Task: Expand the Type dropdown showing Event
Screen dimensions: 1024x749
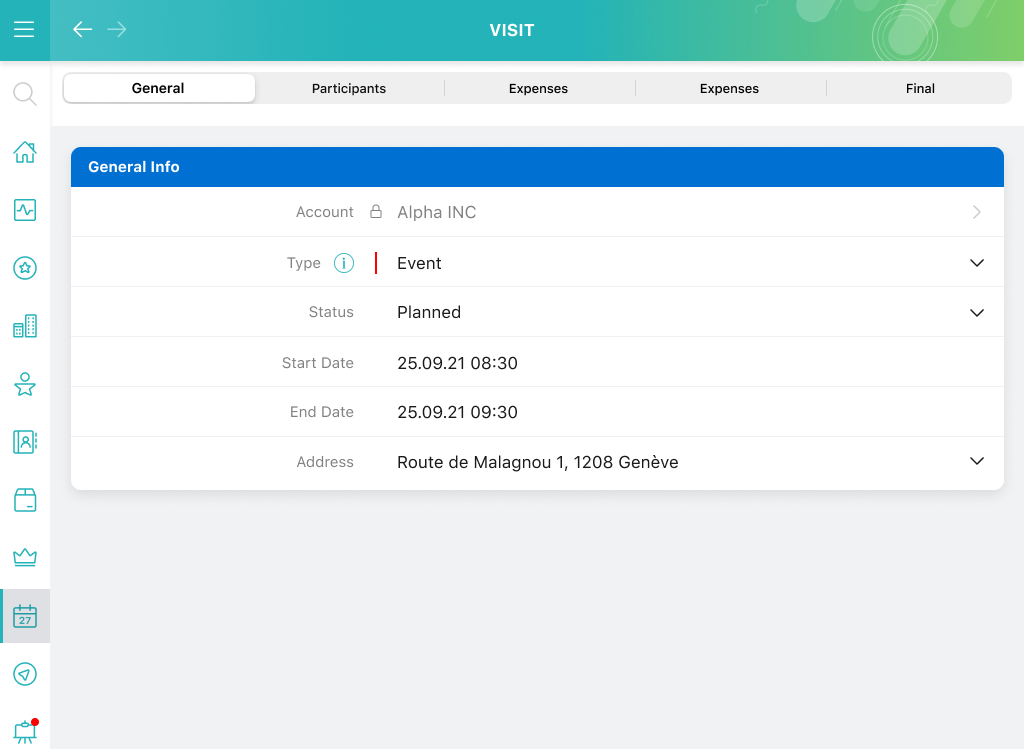Action: (x=977, y=262)
